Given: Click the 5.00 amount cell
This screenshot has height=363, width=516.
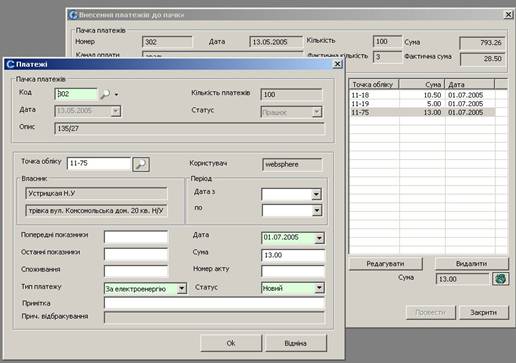Looking at the screenshot, I should point(422,104).
